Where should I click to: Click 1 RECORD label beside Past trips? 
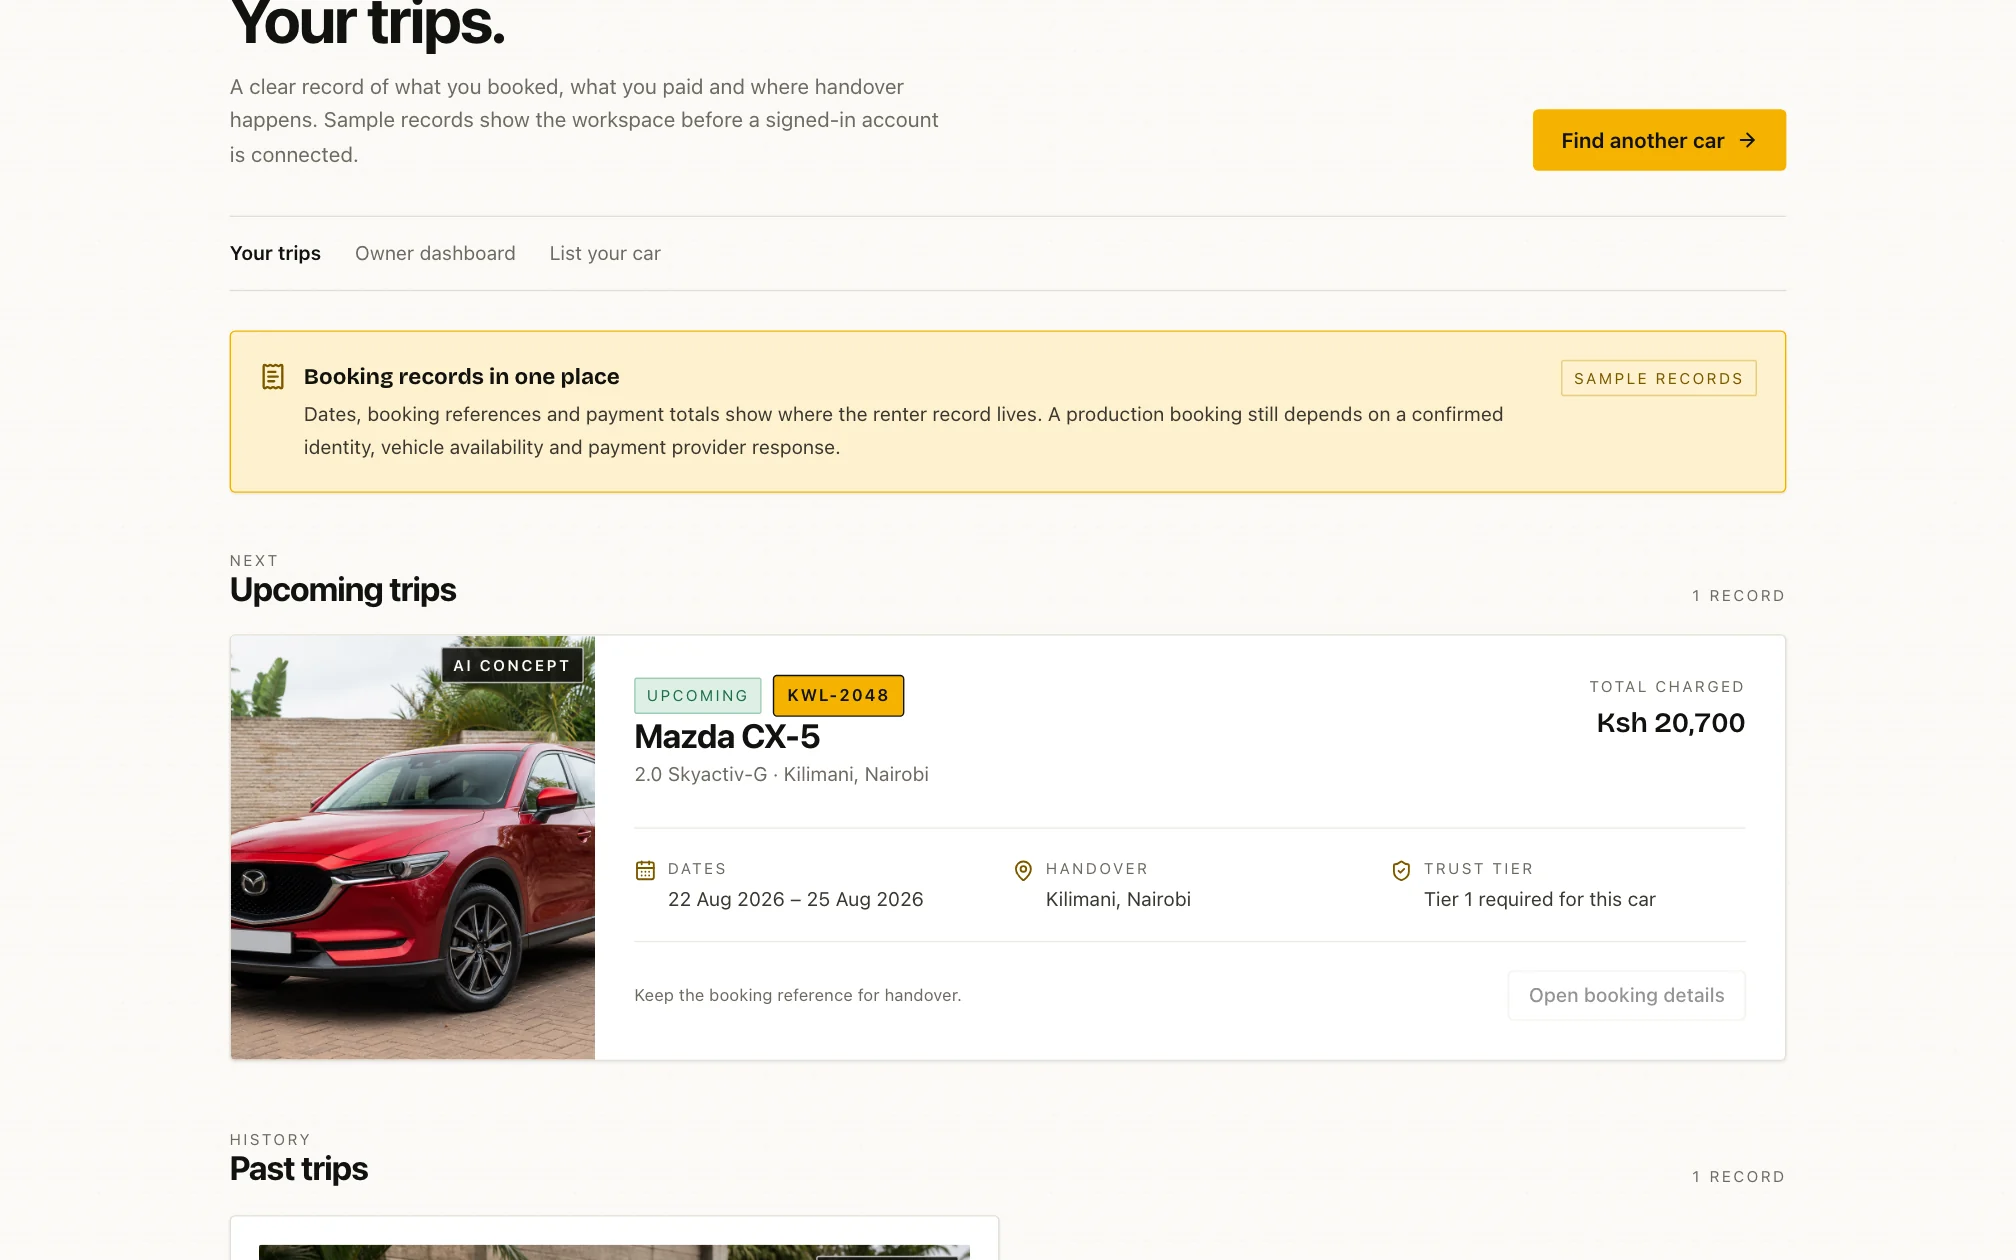1738,1177
